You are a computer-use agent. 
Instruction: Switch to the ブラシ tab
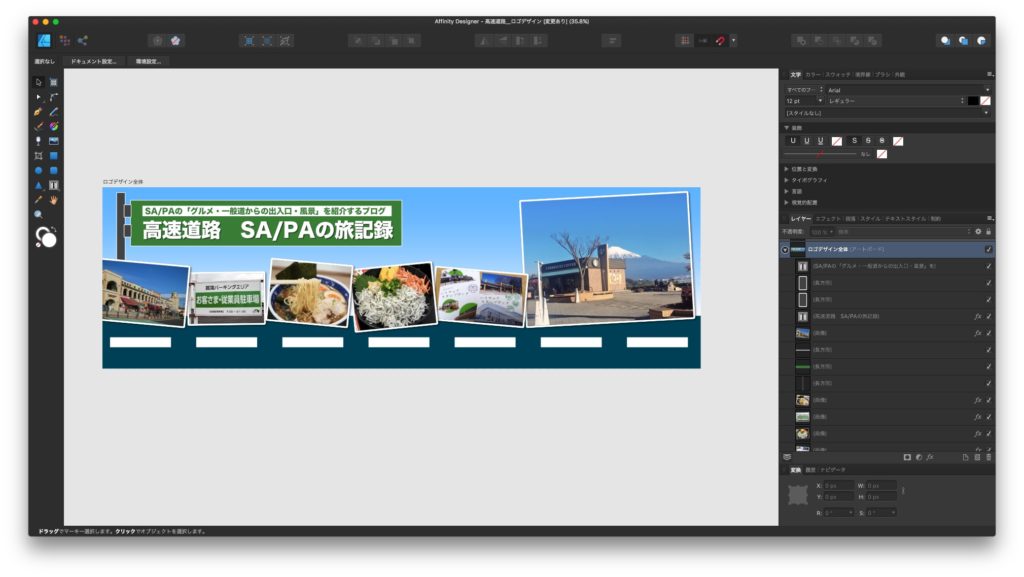click(882, 74)
